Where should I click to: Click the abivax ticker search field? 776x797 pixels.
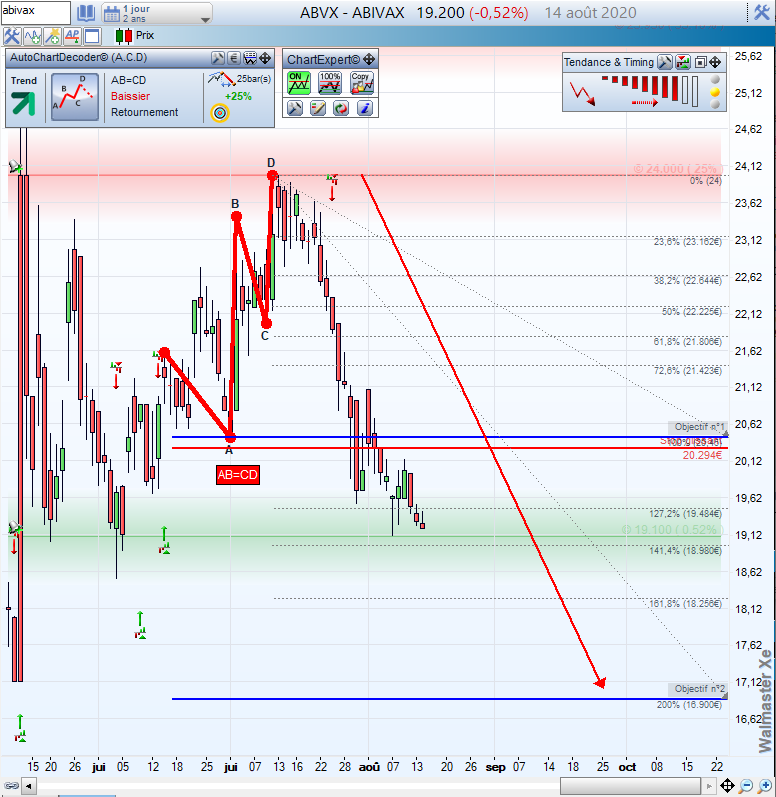(x=36, y=12)
